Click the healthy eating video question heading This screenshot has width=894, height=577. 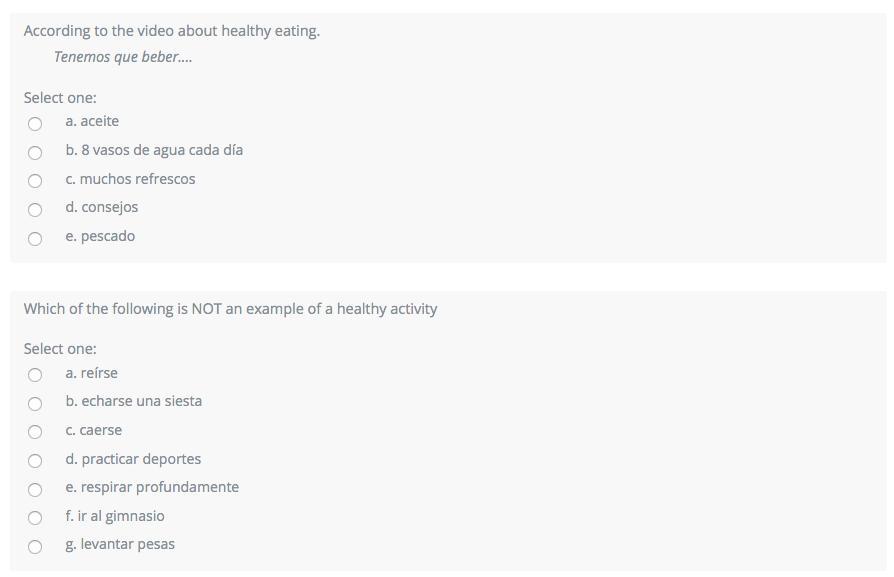172,31
